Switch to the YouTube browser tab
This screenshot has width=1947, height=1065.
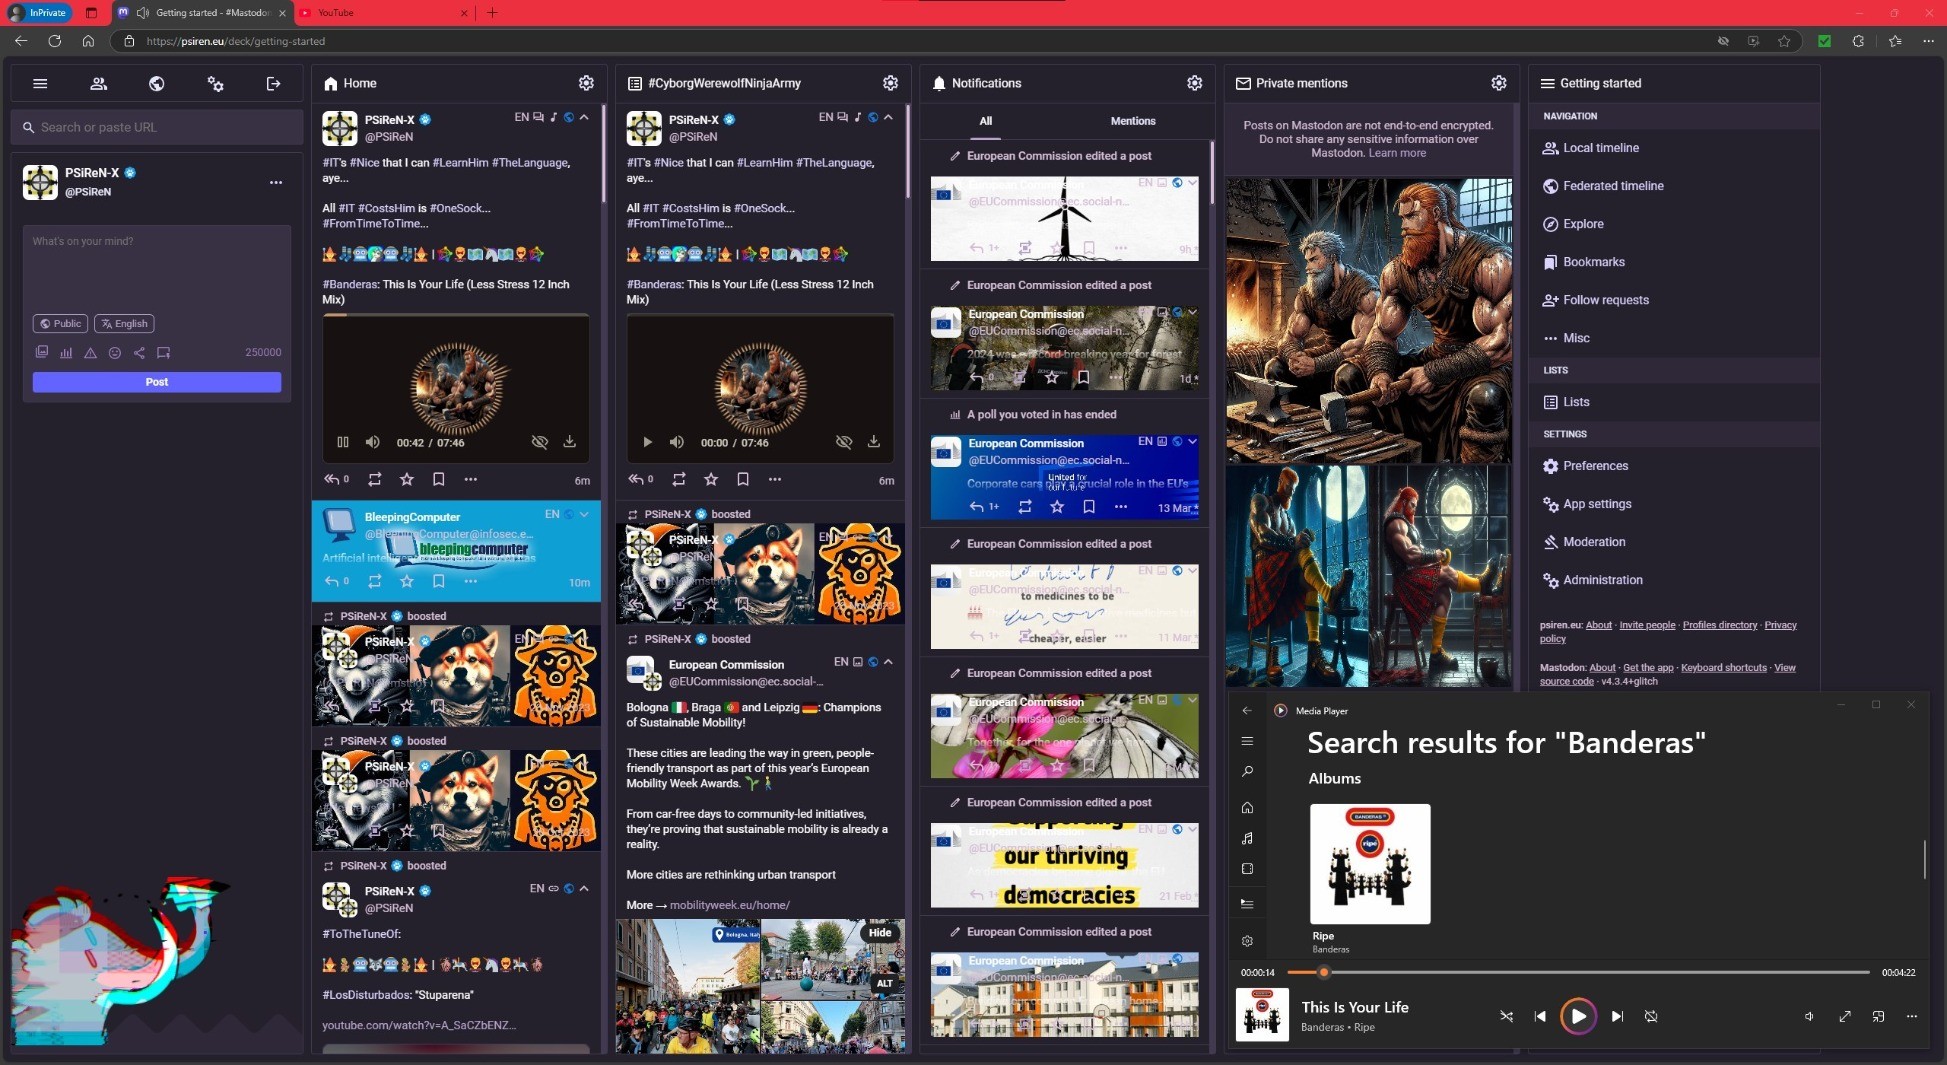384,13
